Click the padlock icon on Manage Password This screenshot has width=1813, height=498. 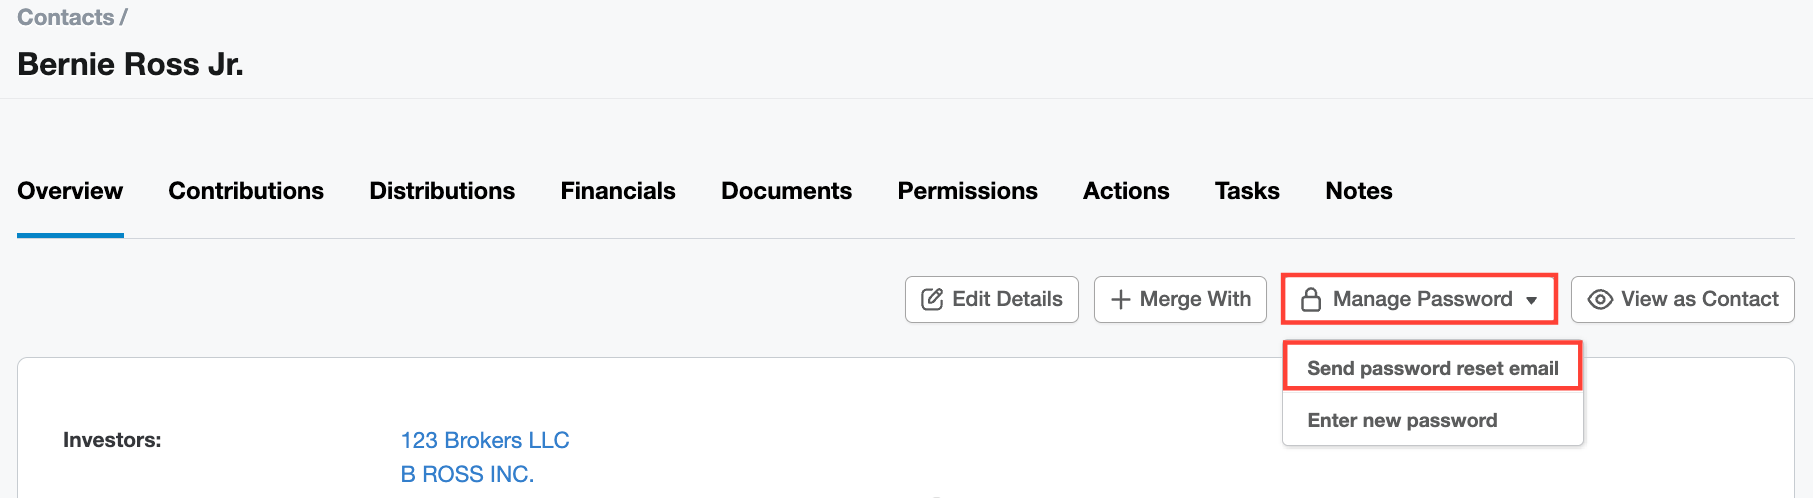pyautogui.click(x=1311, y=299)
